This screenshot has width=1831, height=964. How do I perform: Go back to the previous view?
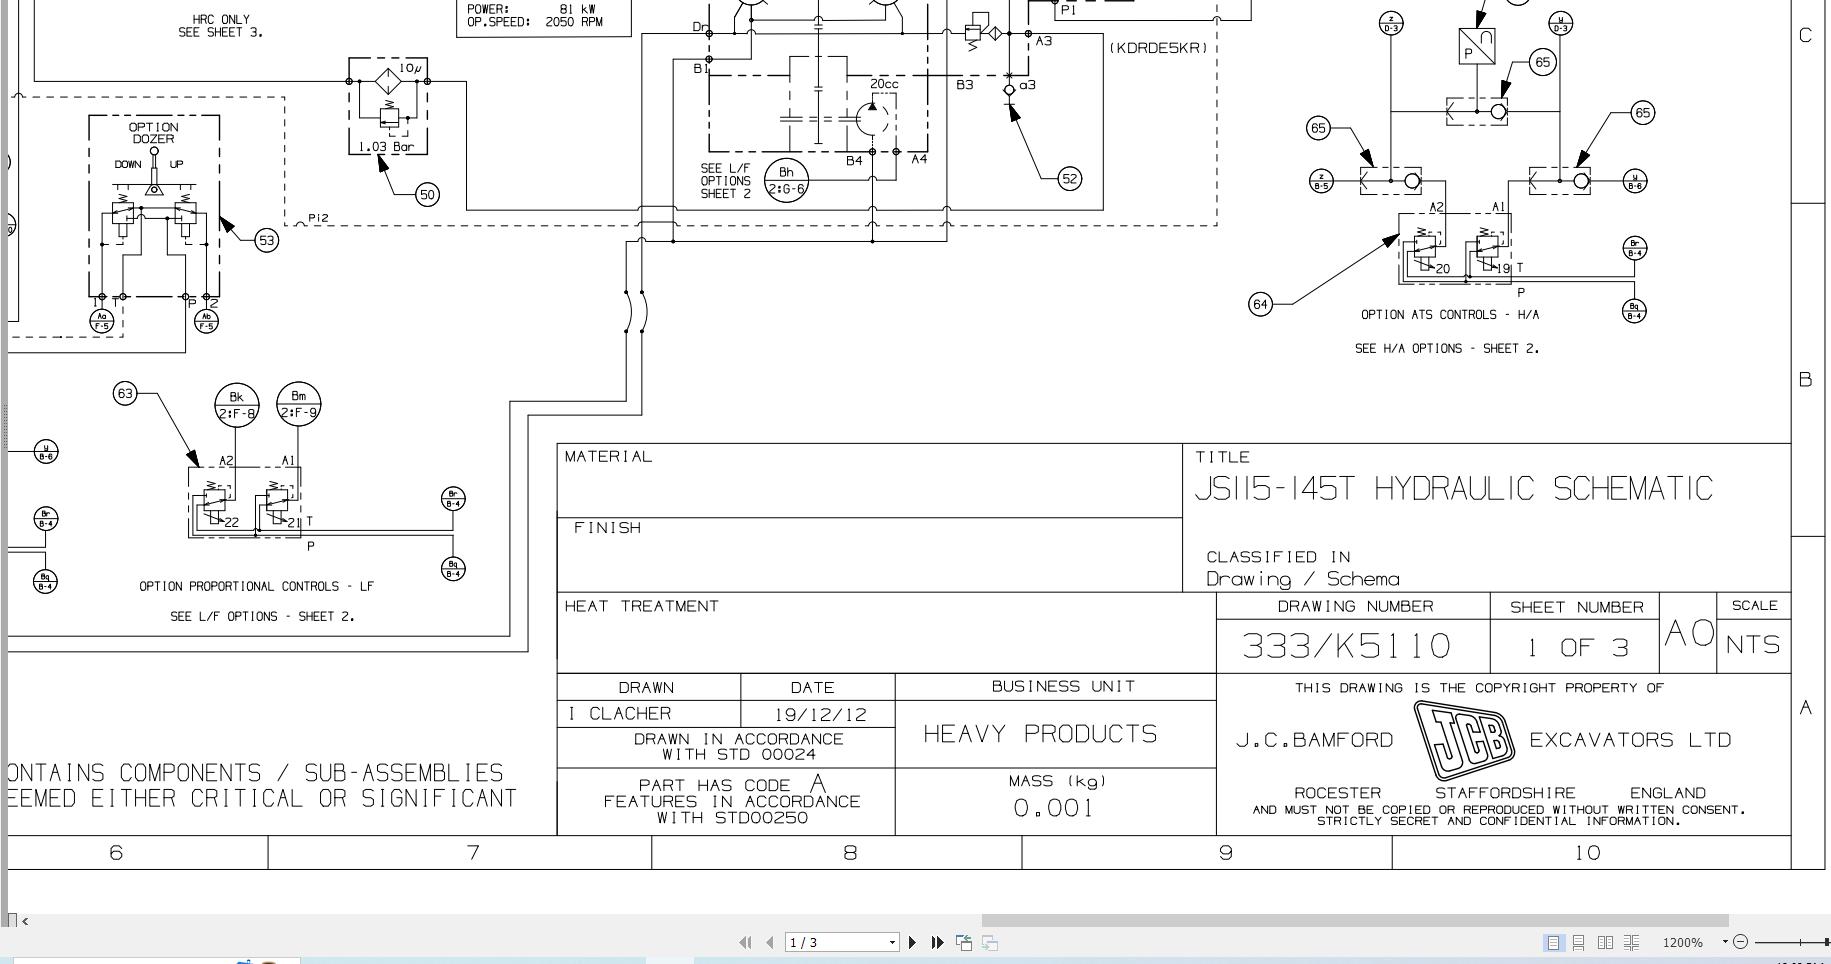click(964, 942)
